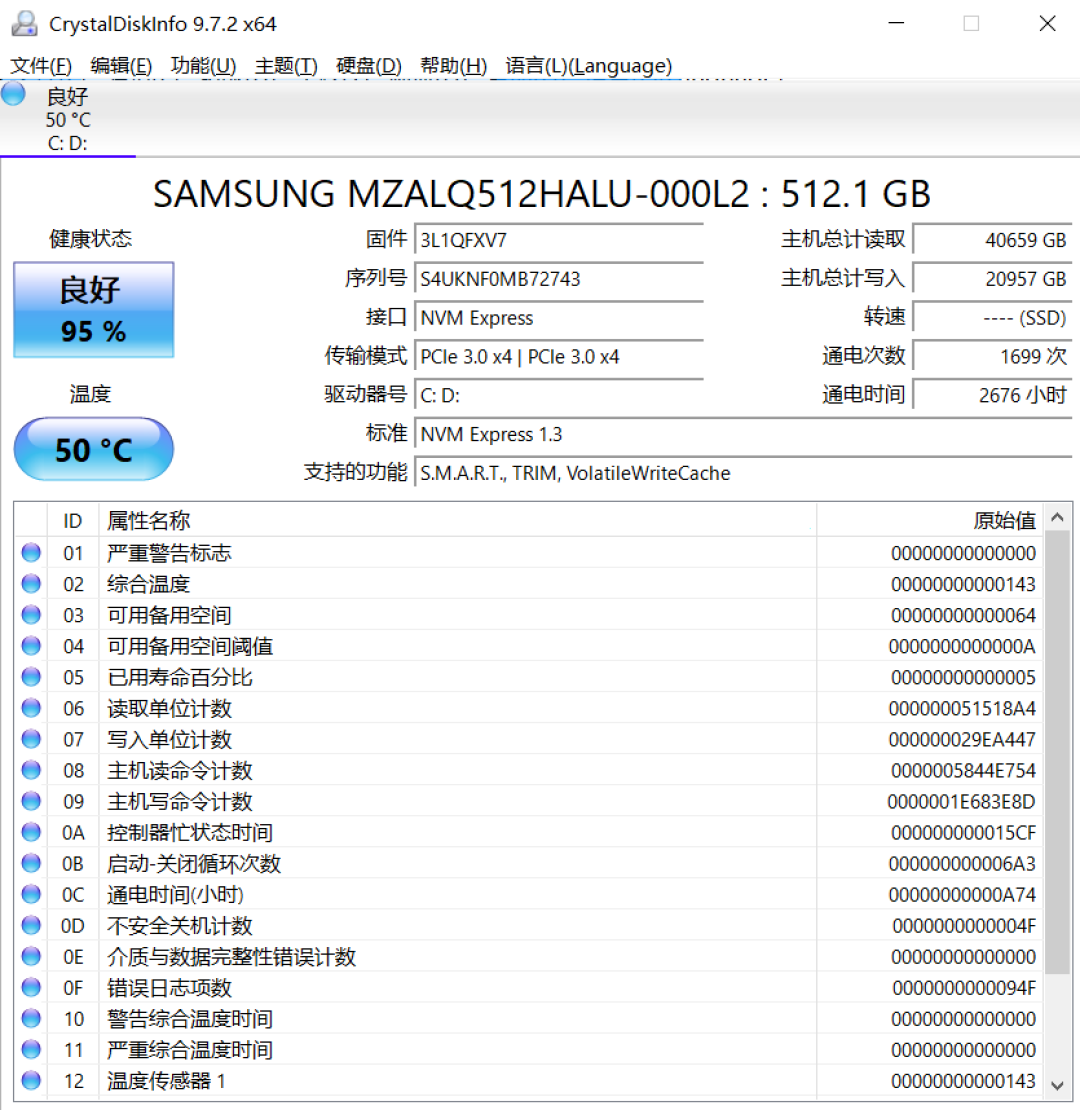The height and width of the screenshot is (1110, 1080).
Task: Click total host reads value 40659 GB
Action: click(x=992, y=240)
